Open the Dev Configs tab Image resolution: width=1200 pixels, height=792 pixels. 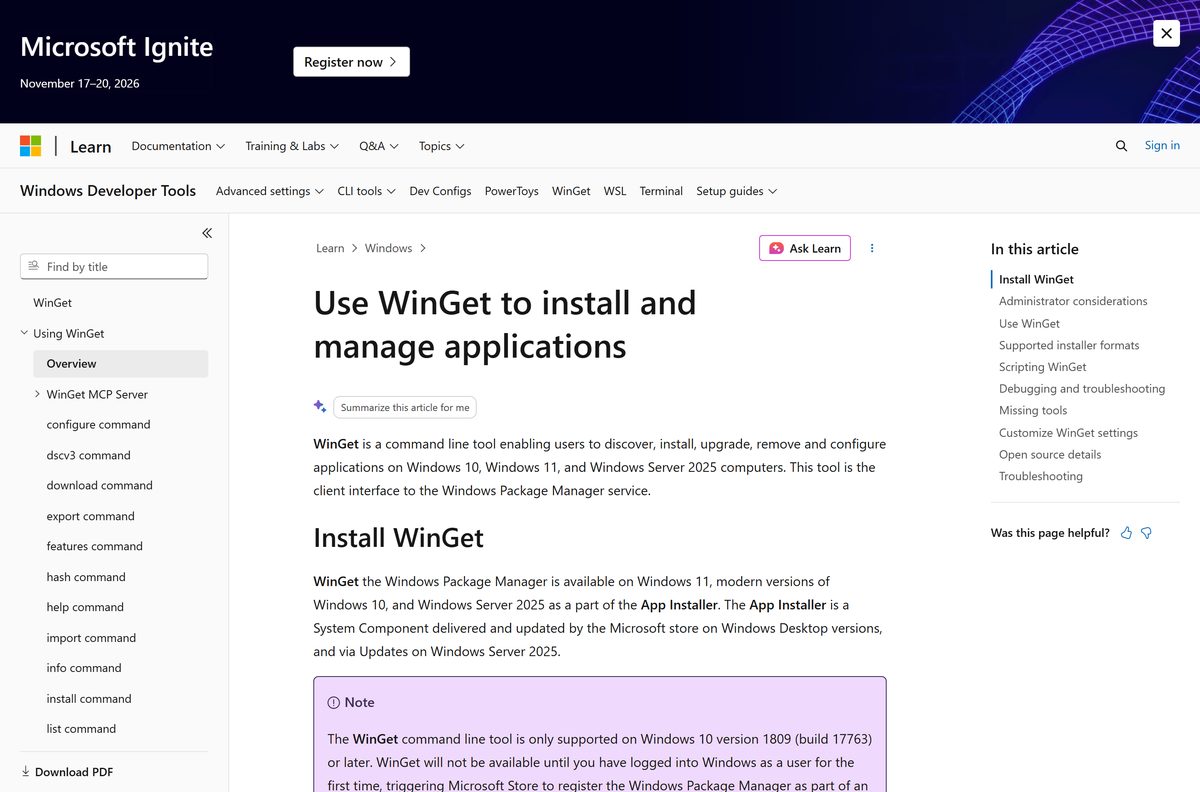point(440,191)
